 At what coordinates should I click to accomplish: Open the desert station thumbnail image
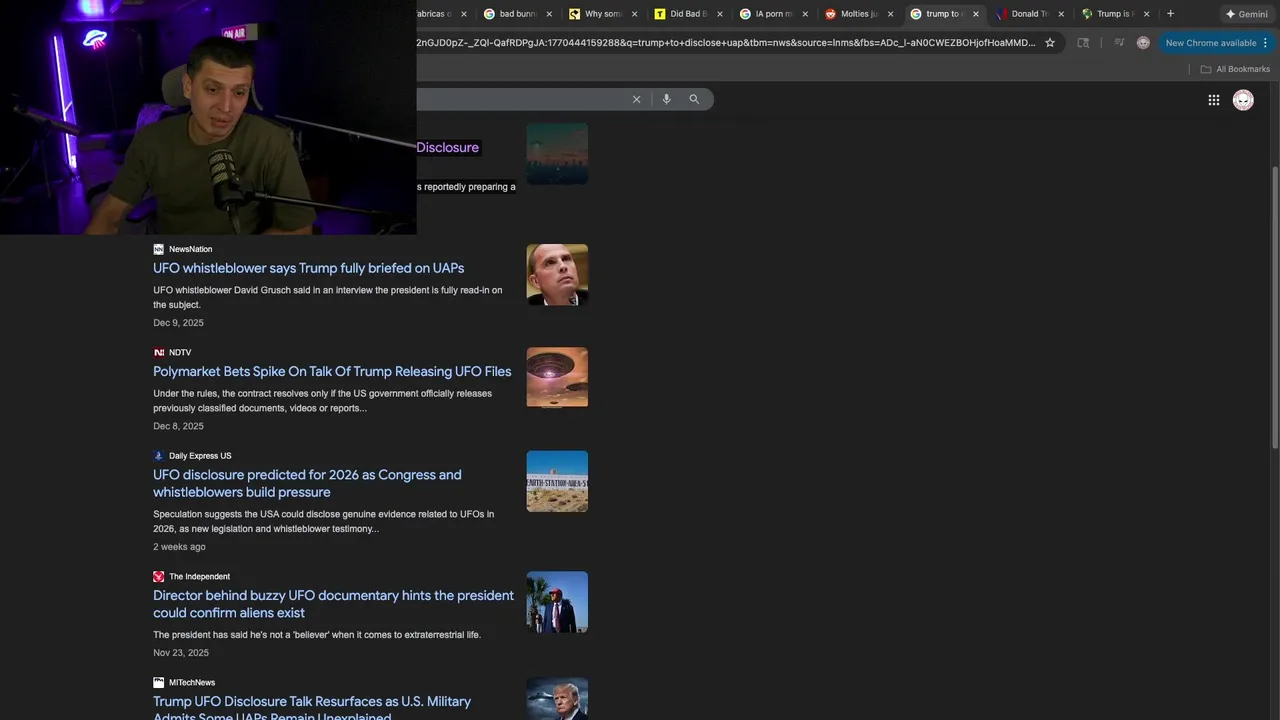(x=557, y=481)
